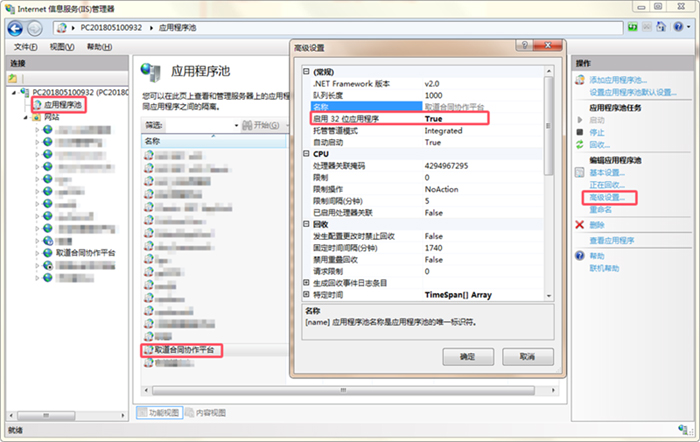Image resolution: width=700 pixels, height=442 pixels.
Task: Expand the 生成回收事件日志条目 property group
Action: coord(306,283)
